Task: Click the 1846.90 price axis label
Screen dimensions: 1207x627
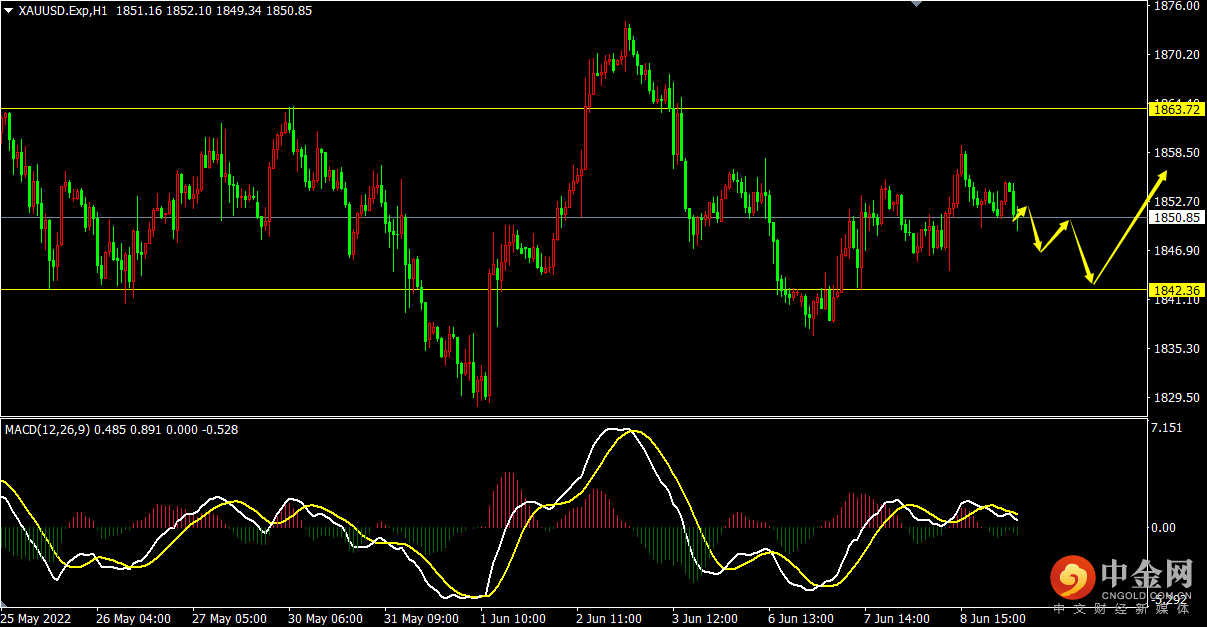Action: pyautogui.click(x=1178, y=251)
